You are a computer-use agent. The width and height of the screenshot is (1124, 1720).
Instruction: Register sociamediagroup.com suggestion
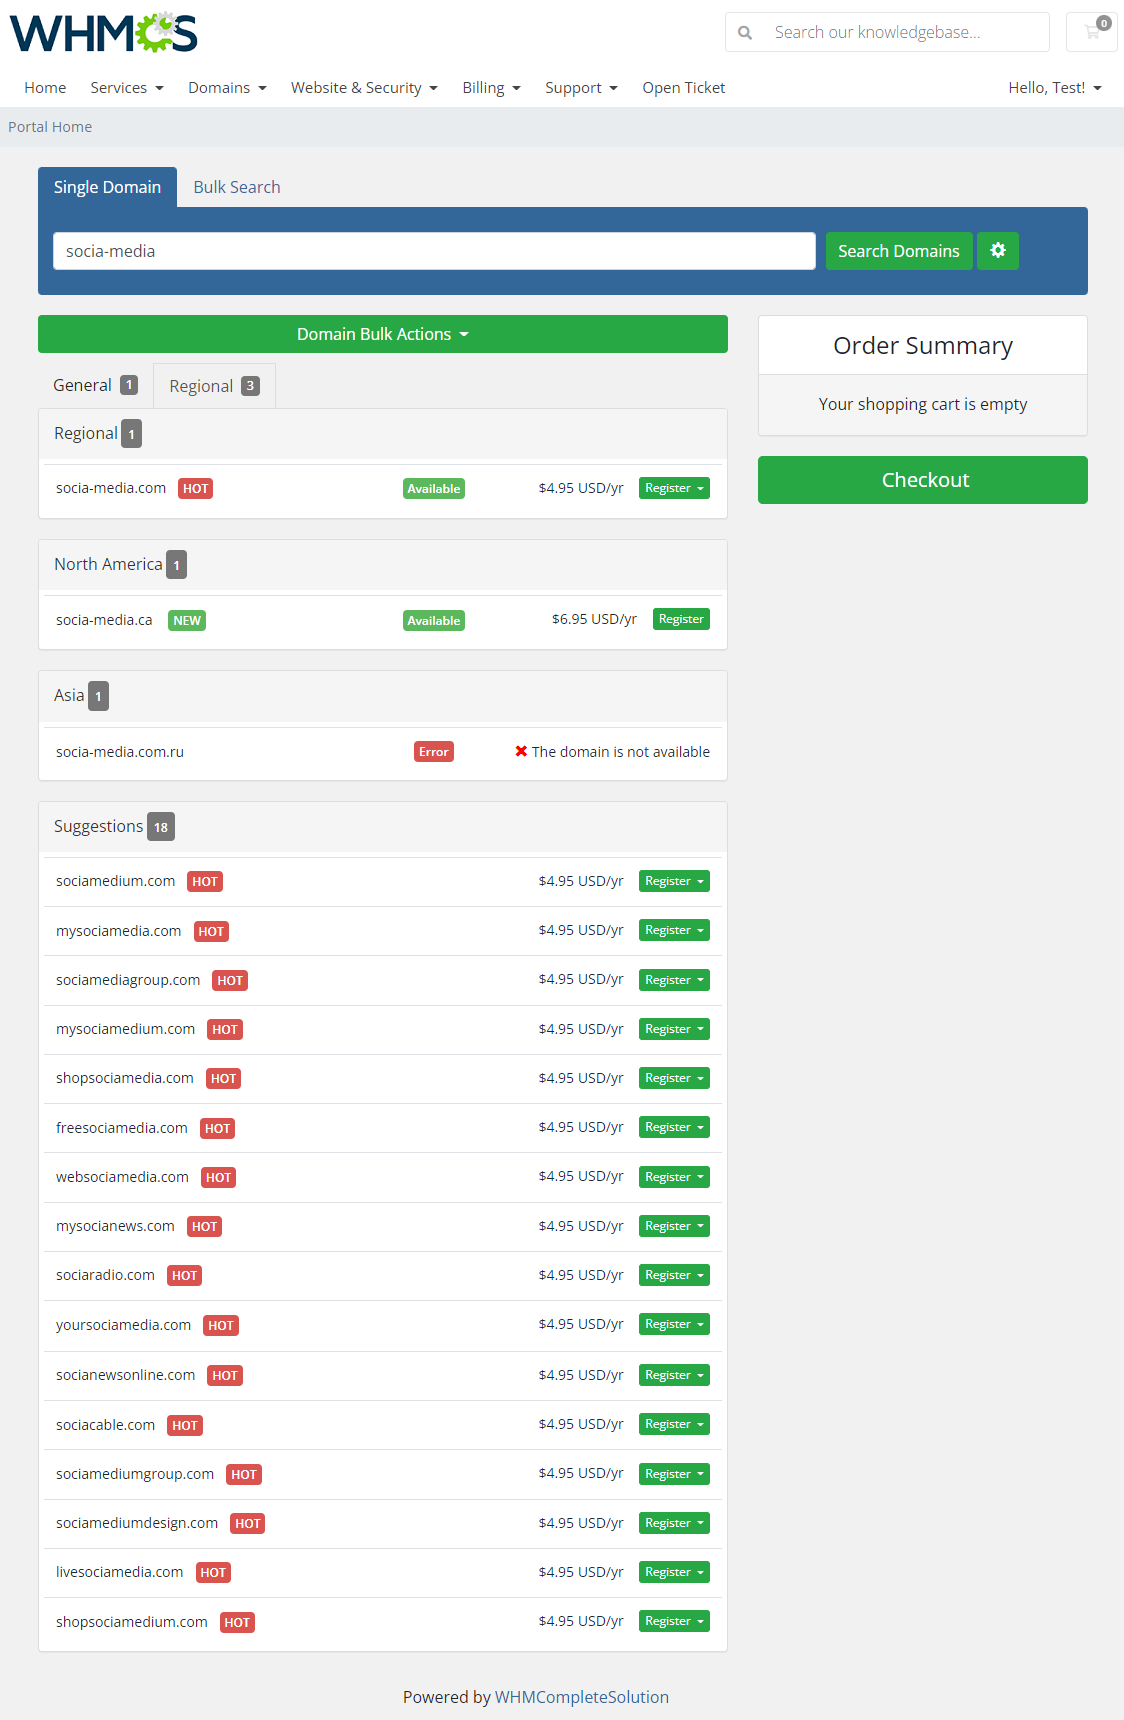674,980
